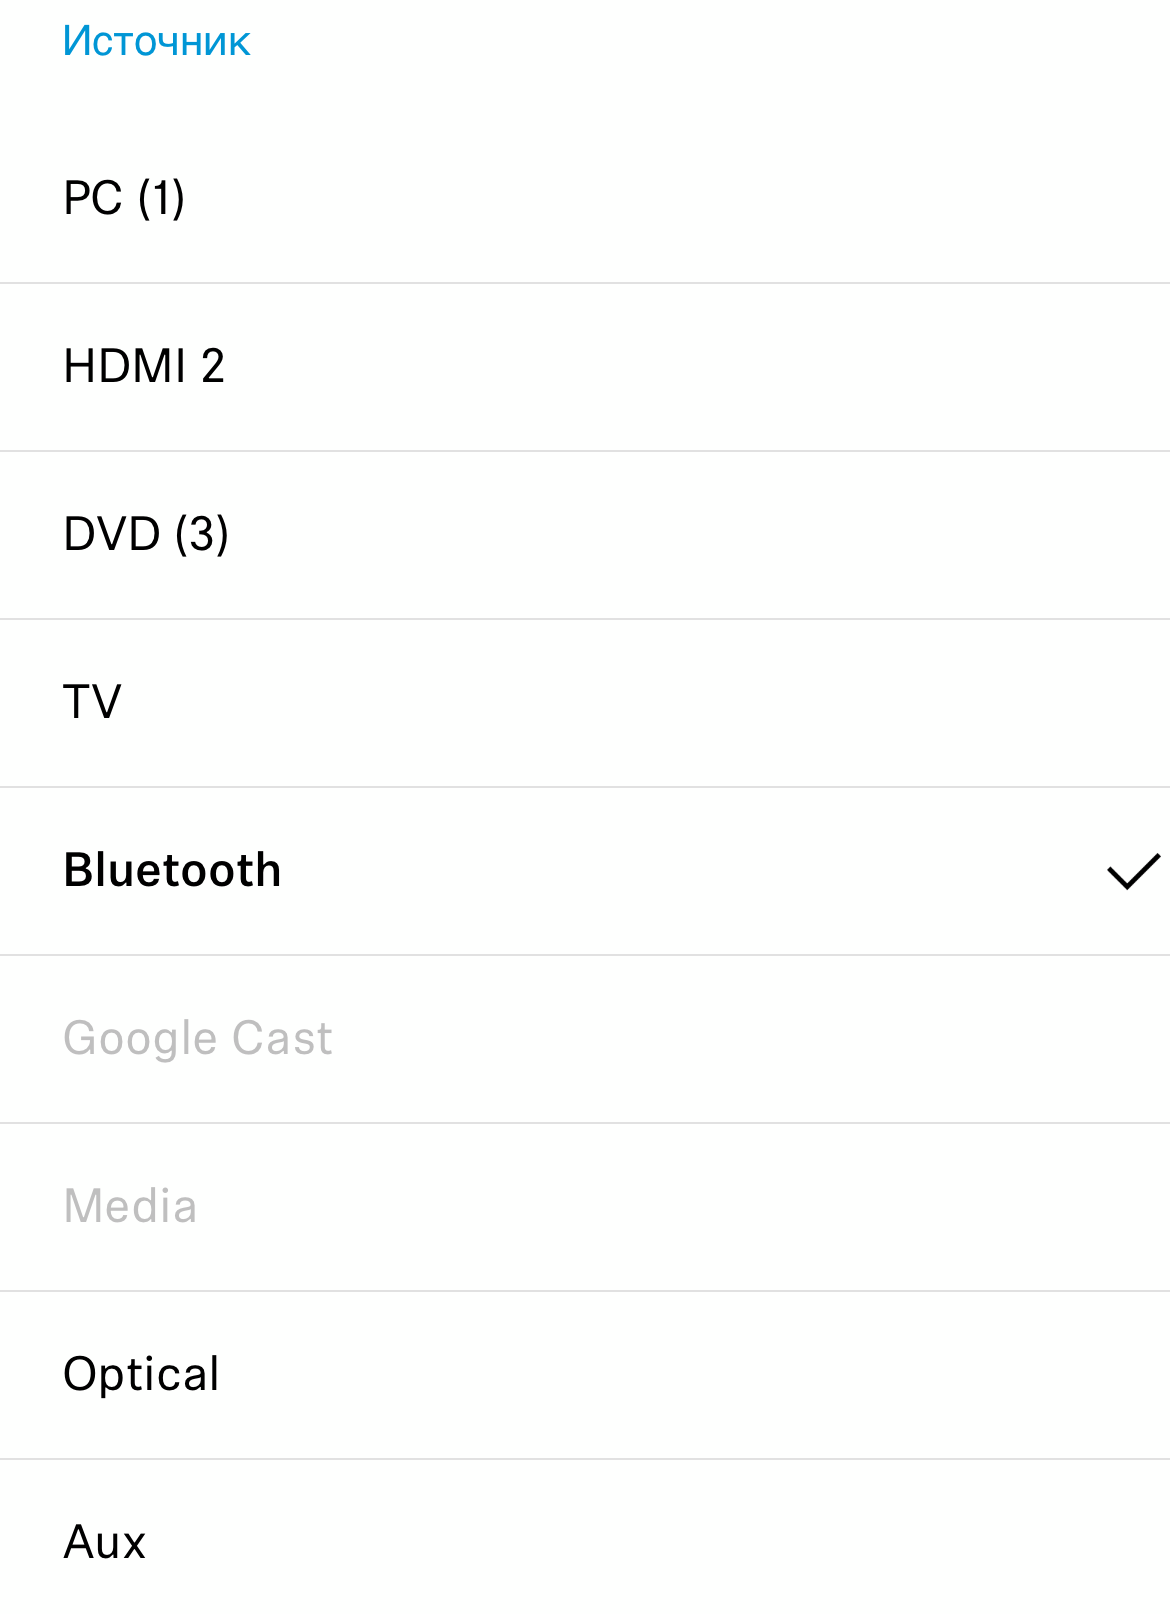The height and width of the screenshot is (1614, 1170).
Task: Click the checkmark beside Bluetooth
Action: pos(1133,871)
